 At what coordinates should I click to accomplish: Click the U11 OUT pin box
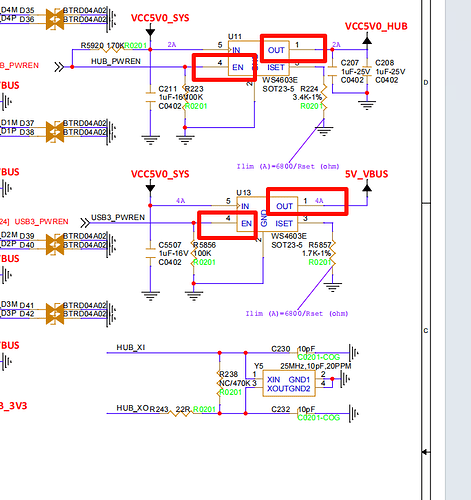tap(293, 48)
